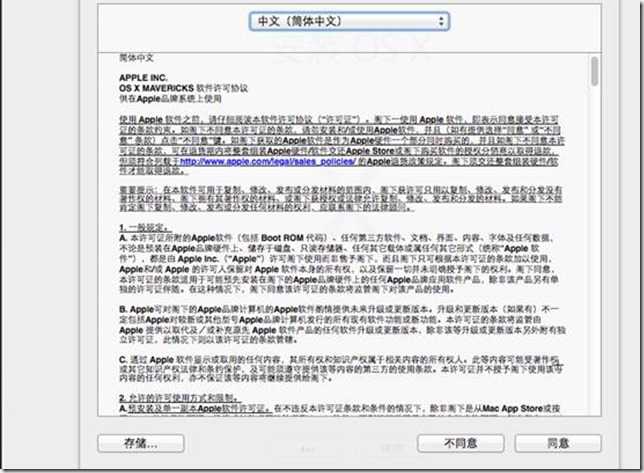The height and width of the screenshot is (473, 644).
Task: Click the 简体中文 label above the license text
Action: tap(136, 58)
